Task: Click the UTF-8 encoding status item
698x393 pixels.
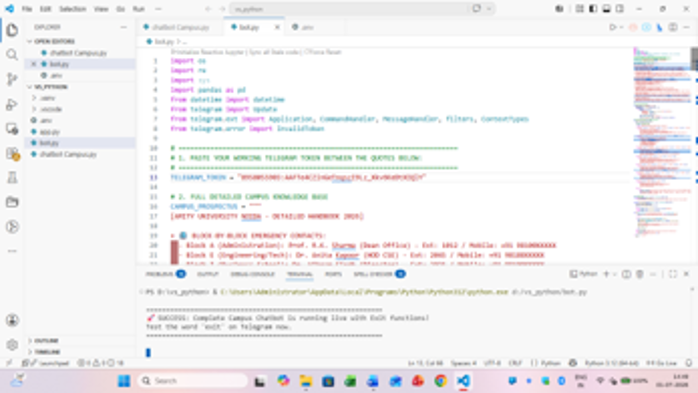Action: [x=492, y=363]
